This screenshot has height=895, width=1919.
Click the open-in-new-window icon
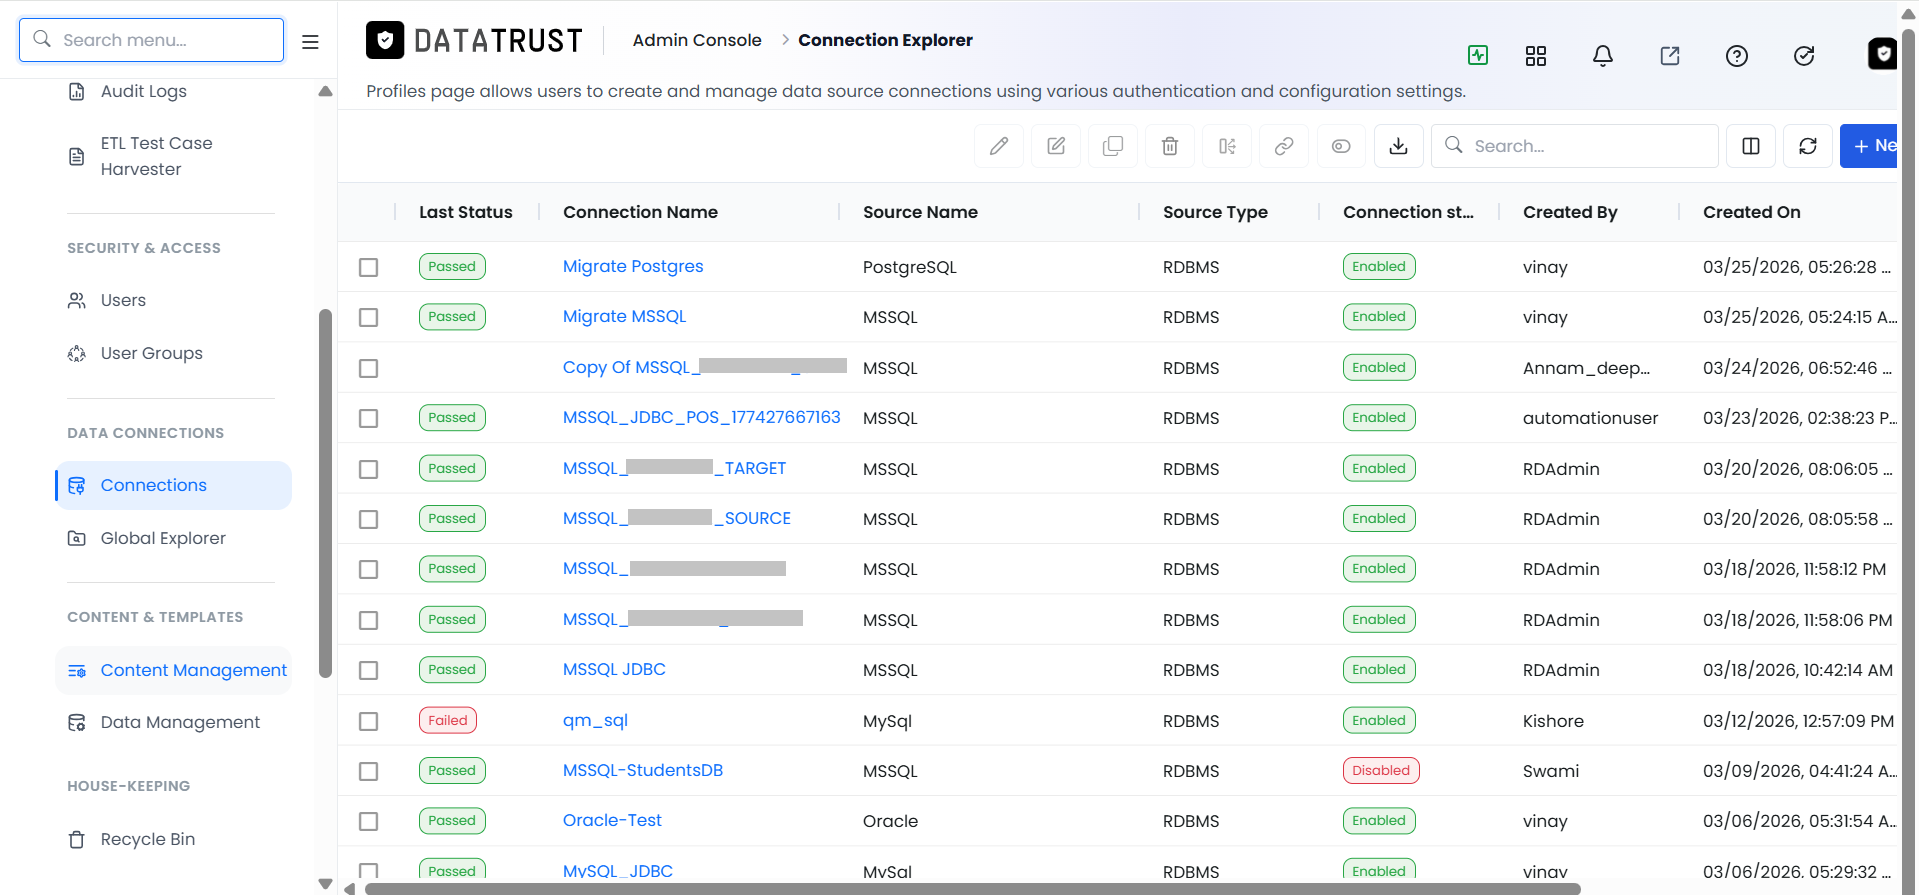[1670, 56]
